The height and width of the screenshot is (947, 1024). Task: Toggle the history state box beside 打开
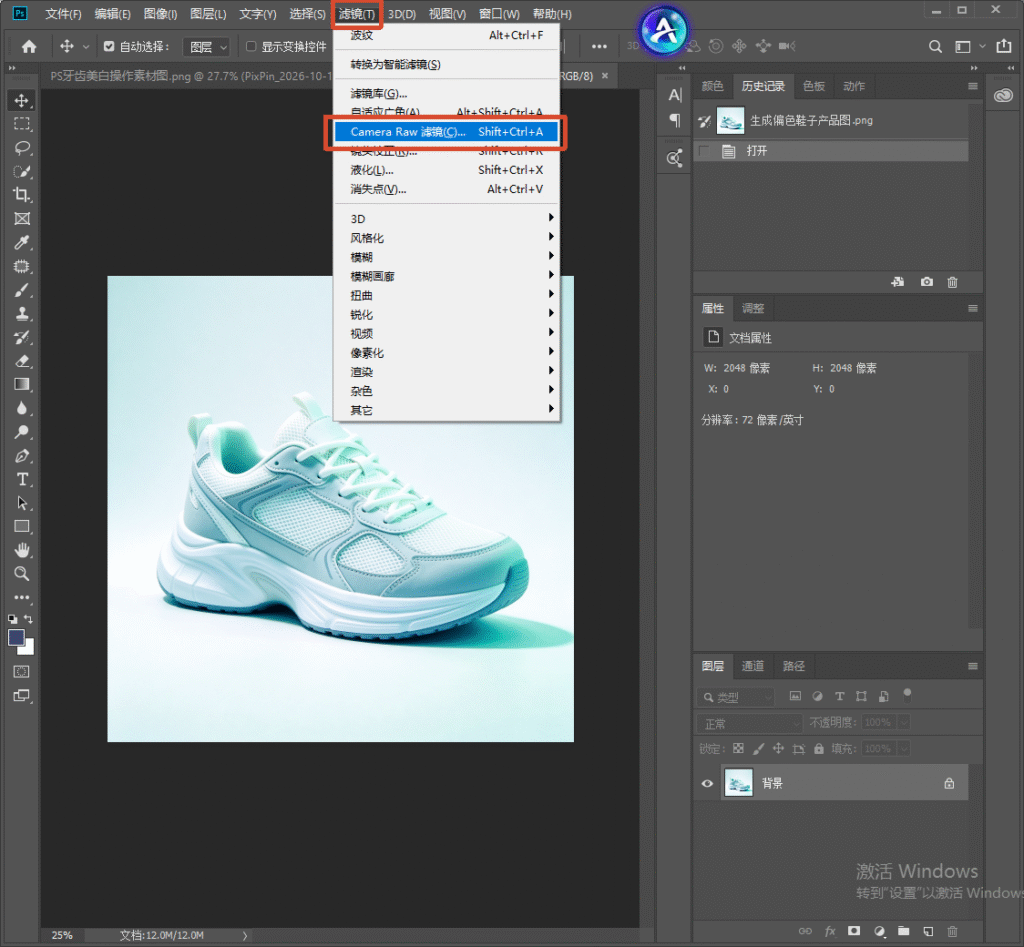click(x=704, y=151)
